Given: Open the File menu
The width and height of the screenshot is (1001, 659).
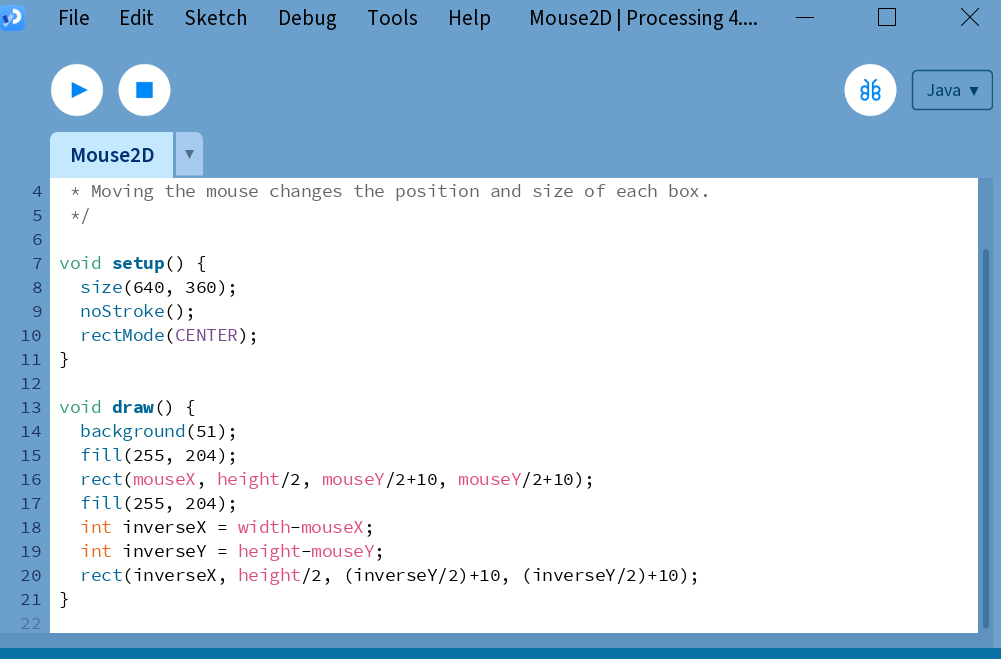Looking at the screenshot, I should (73, 18).
